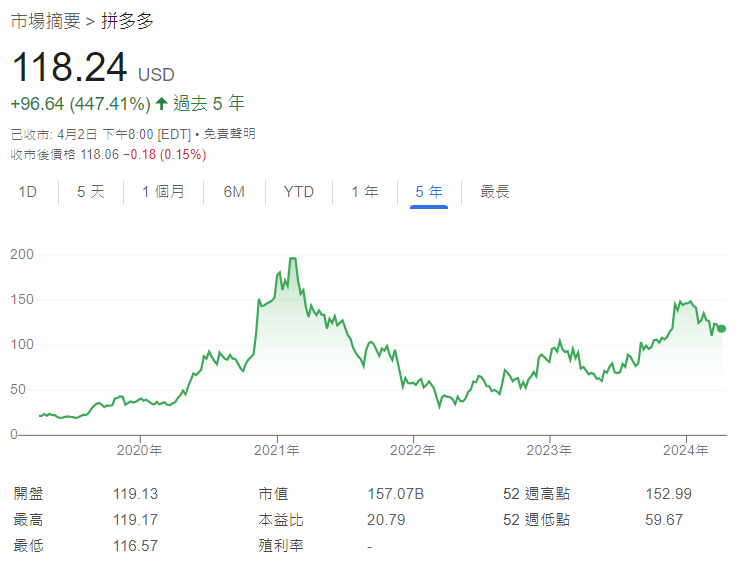Click the current price dot on chart
The image size is (750, 561).
[x=722, y=329]
